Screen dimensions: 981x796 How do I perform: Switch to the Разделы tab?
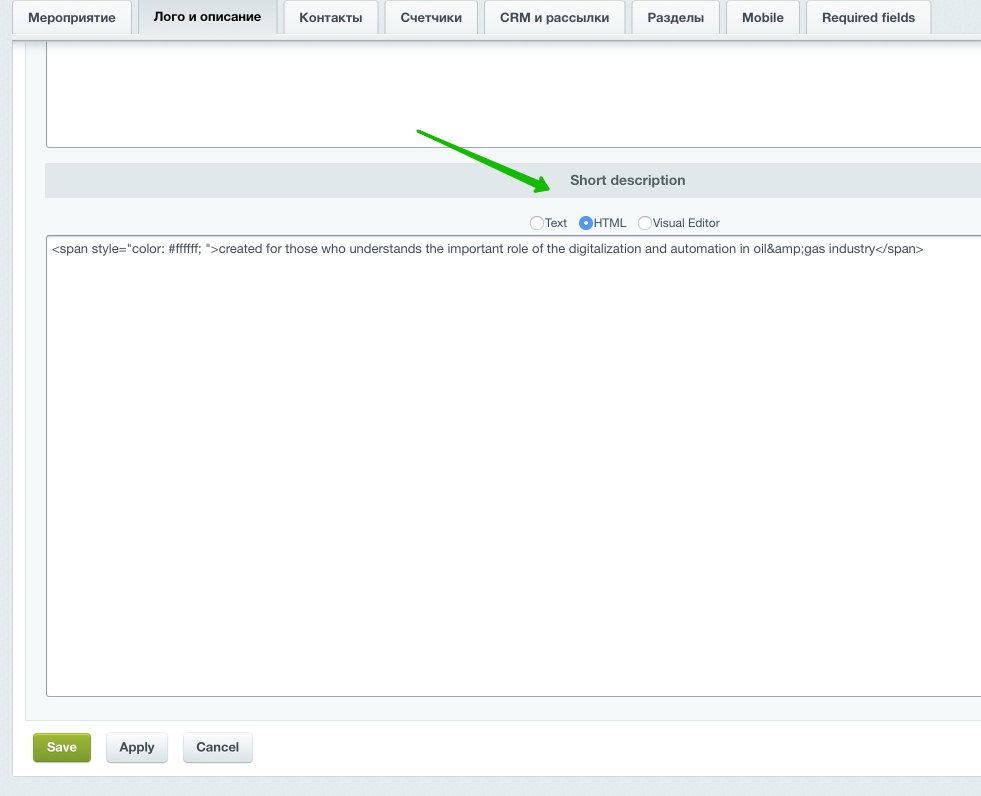point(675,18)
